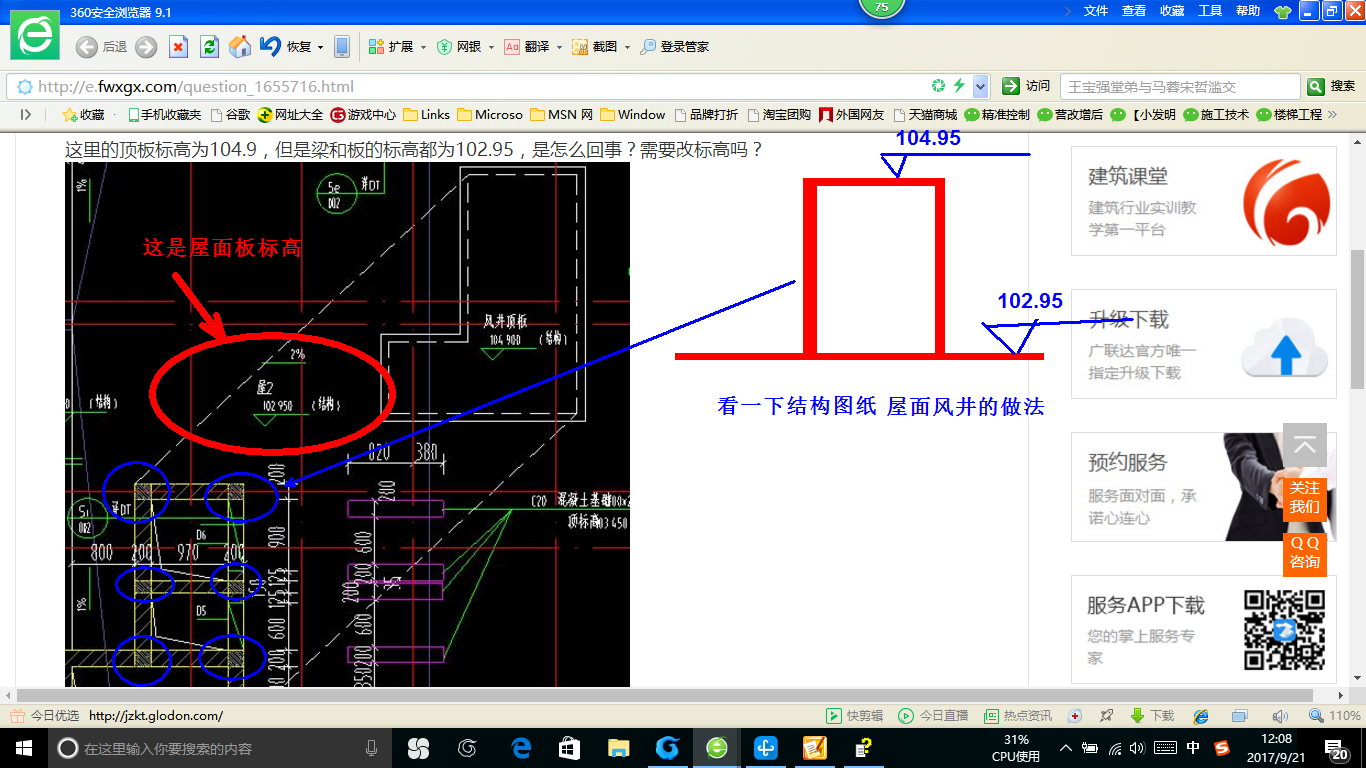Click 快剪辑 in the status bar
The width and height of the screenshot is (1366, 768).
(x=854, y=716)
